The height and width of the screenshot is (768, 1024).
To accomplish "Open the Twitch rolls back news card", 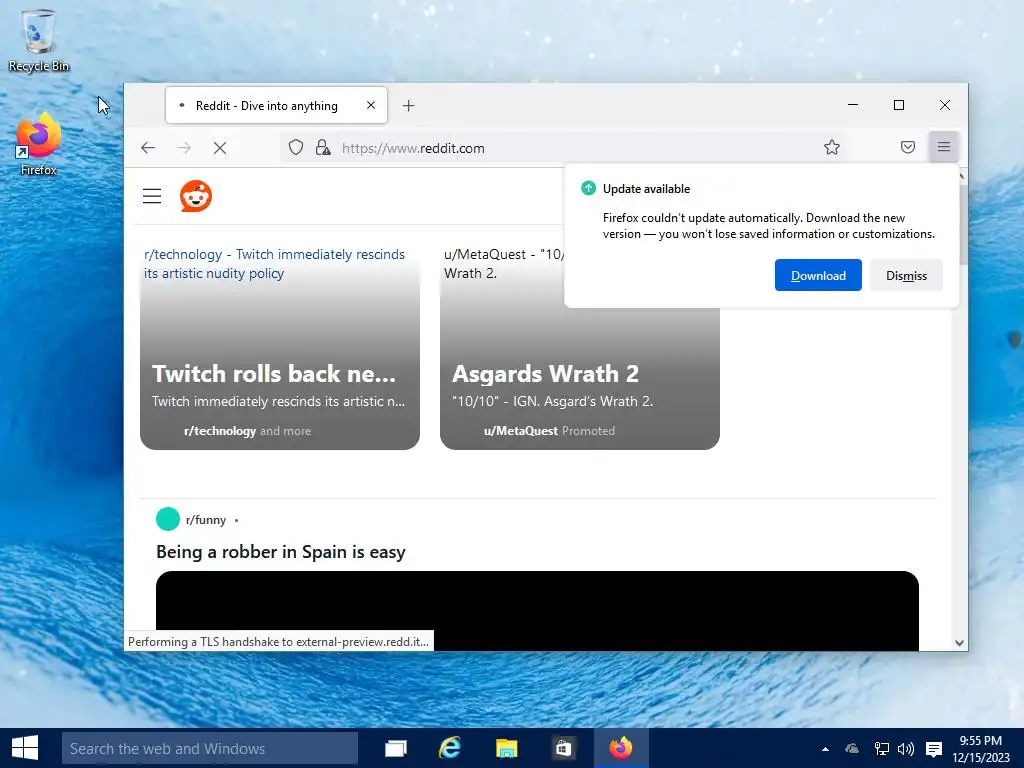I will click(x=280, y=346).
